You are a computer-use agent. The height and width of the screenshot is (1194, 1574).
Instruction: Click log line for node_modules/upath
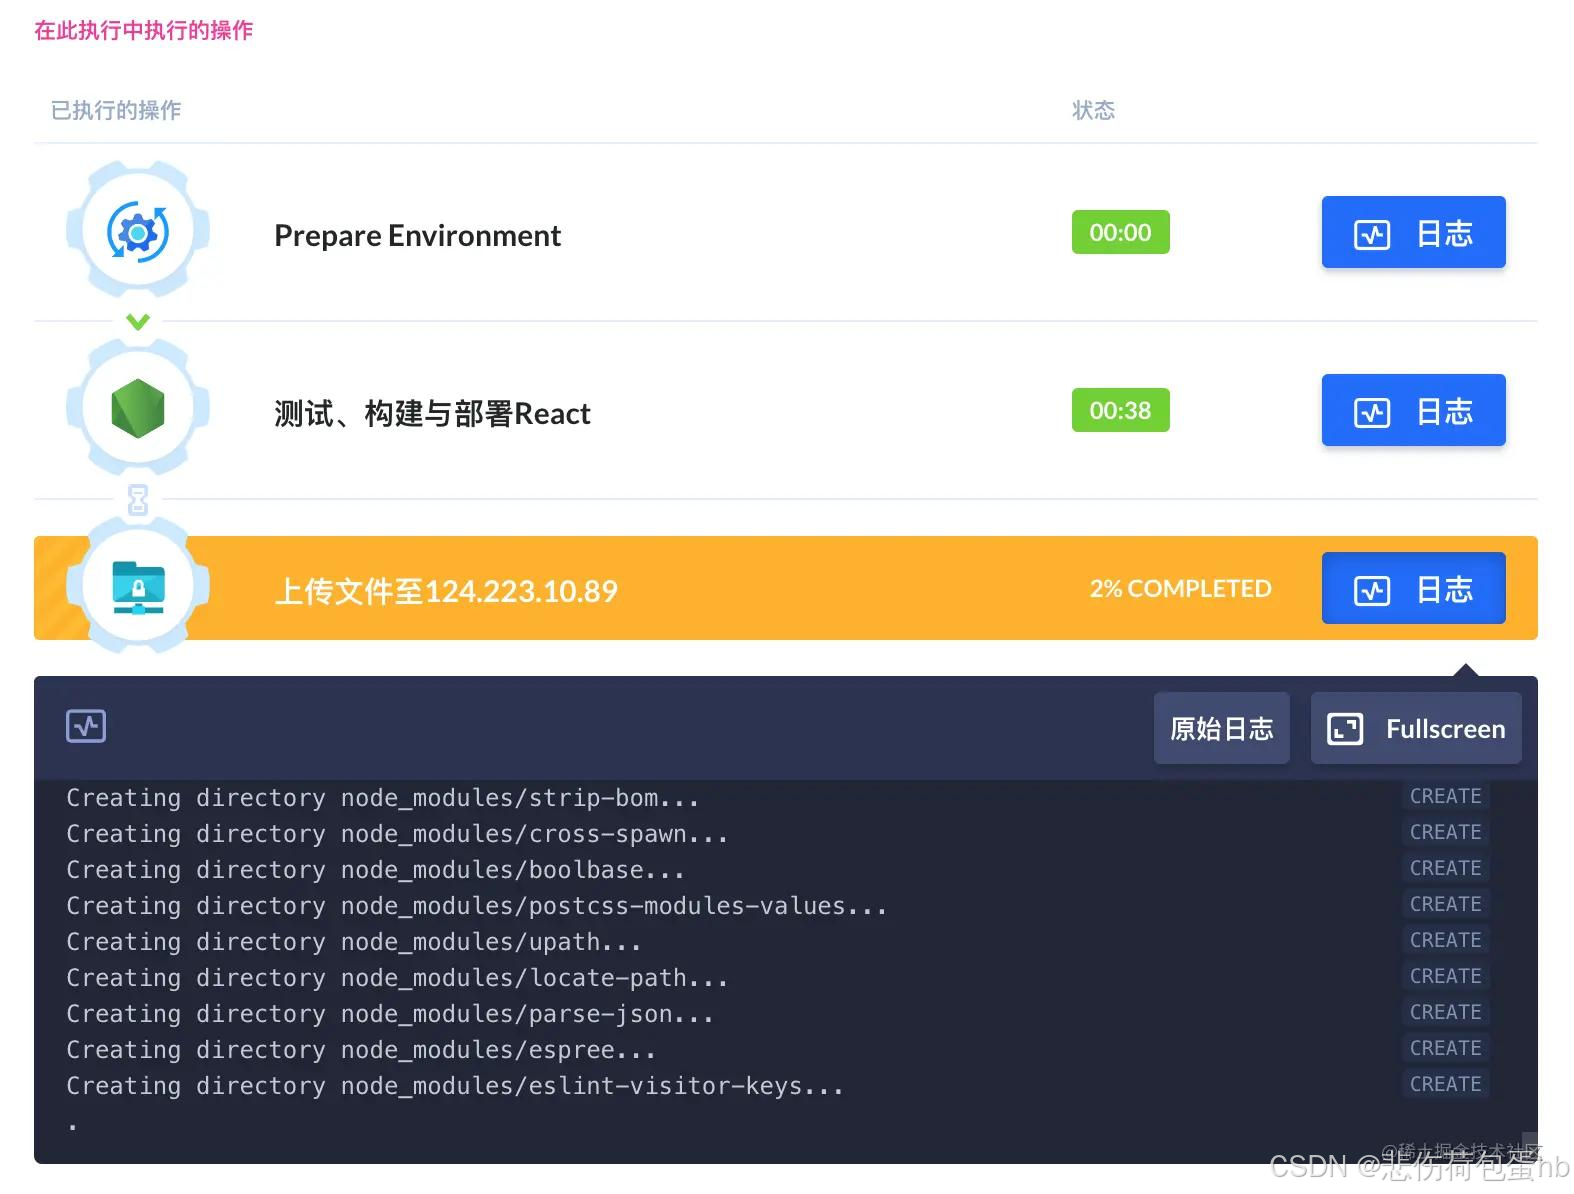tap(353, 942)
